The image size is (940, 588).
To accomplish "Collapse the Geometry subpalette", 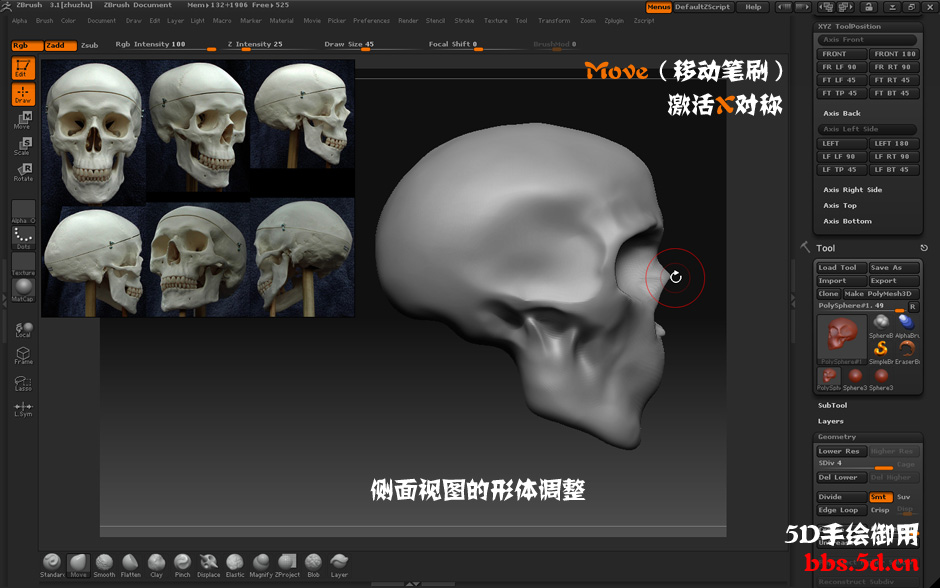I will click(x=837, y=437).
